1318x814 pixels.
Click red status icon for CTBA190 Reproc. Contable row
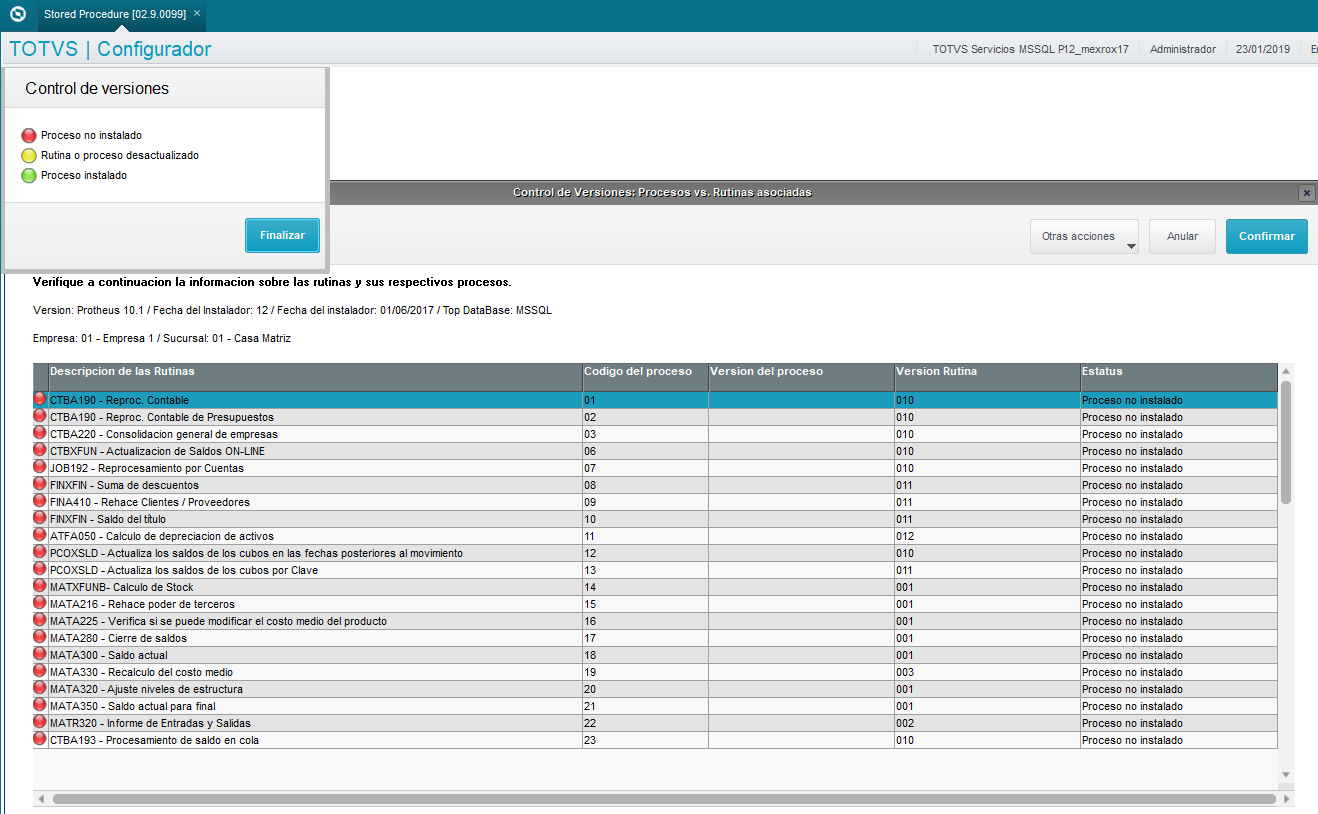click(40, 399)
